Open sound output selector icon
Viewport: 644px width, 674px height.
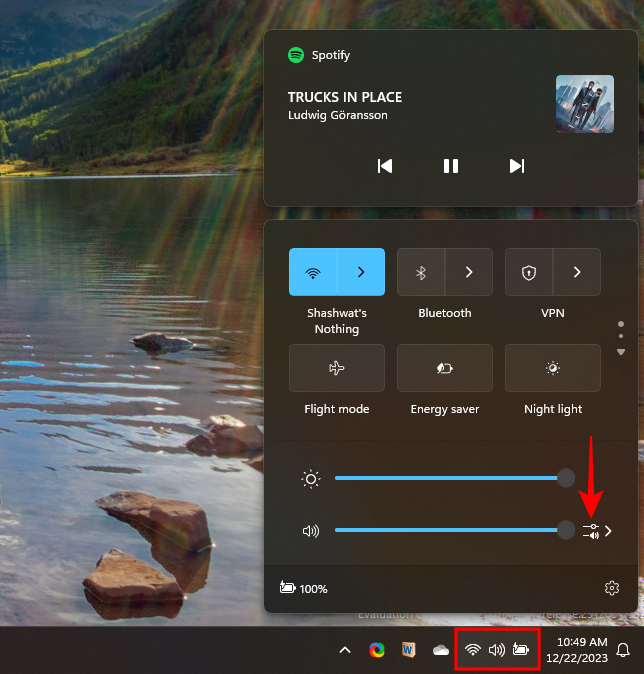pos(592,531)
